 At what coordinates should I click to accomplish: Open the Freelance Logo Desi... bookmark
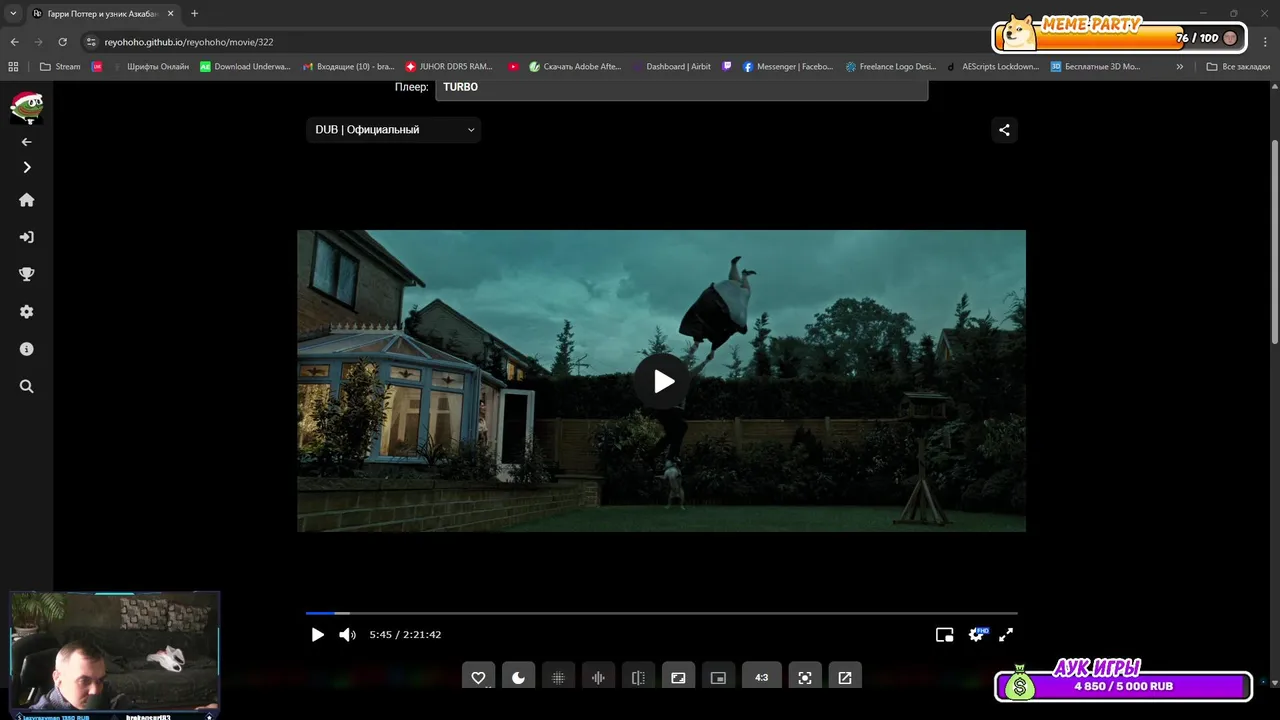coord(891,67)
